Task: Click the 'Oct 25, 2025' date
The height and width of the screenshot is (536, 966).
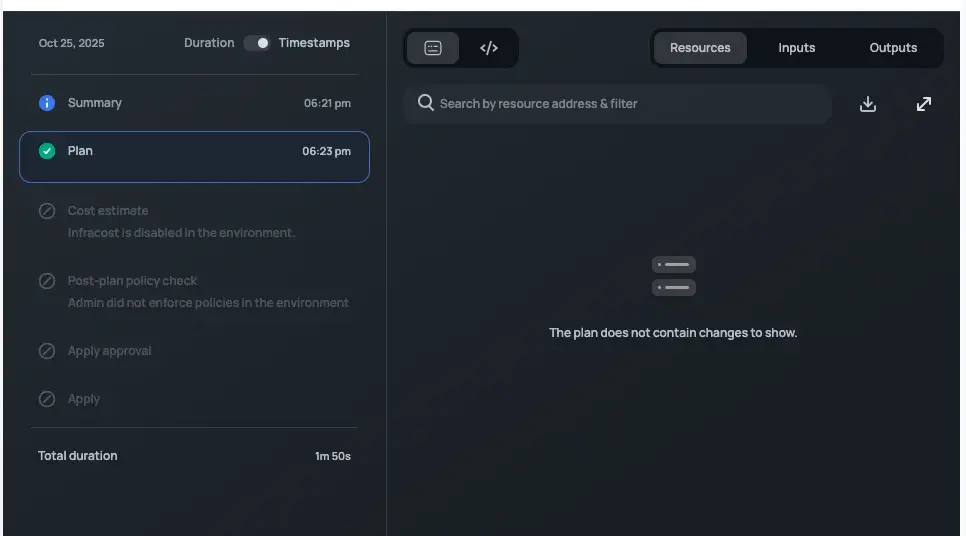Action: [71, 43]
